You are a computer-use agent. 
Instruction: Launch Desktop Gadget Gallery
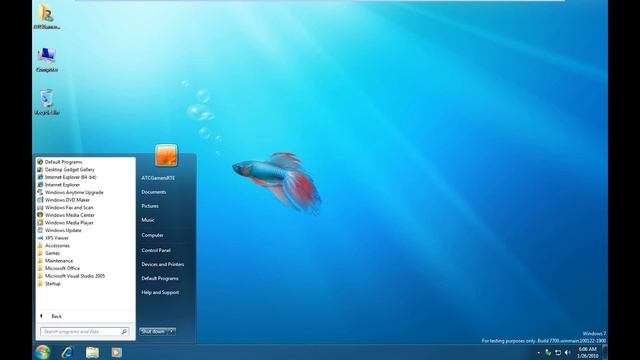tap(66, 169)
